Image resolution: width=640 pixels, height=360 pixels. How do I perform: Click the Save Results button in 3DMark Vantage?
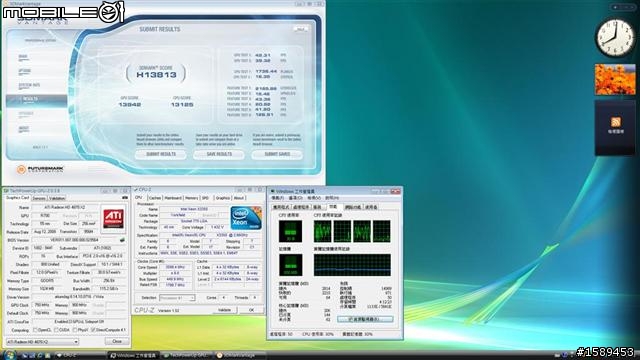pos(219,154)
